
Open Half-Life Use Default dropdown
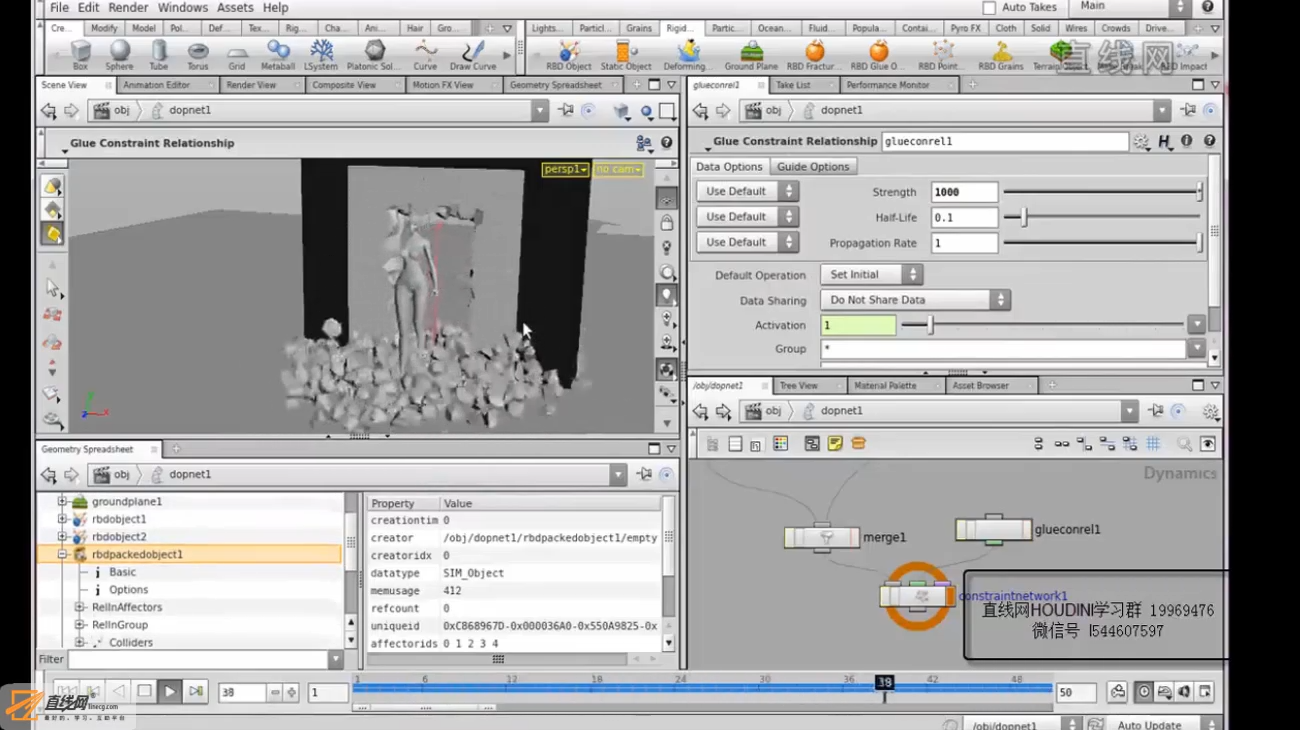[x=747, y=216]
